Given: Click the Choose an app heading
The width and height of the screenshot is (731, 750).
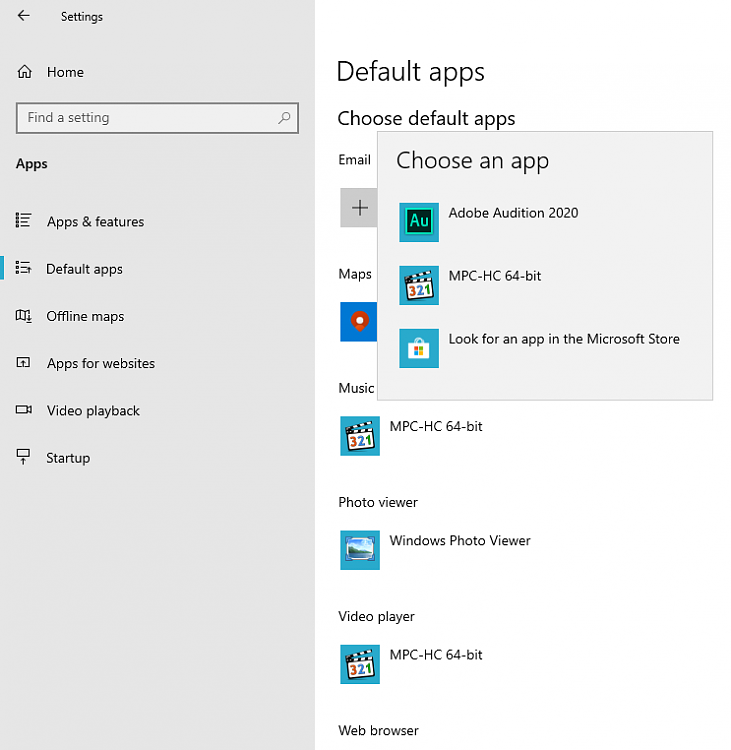Looking at the screenshot, I should (473, 161).
